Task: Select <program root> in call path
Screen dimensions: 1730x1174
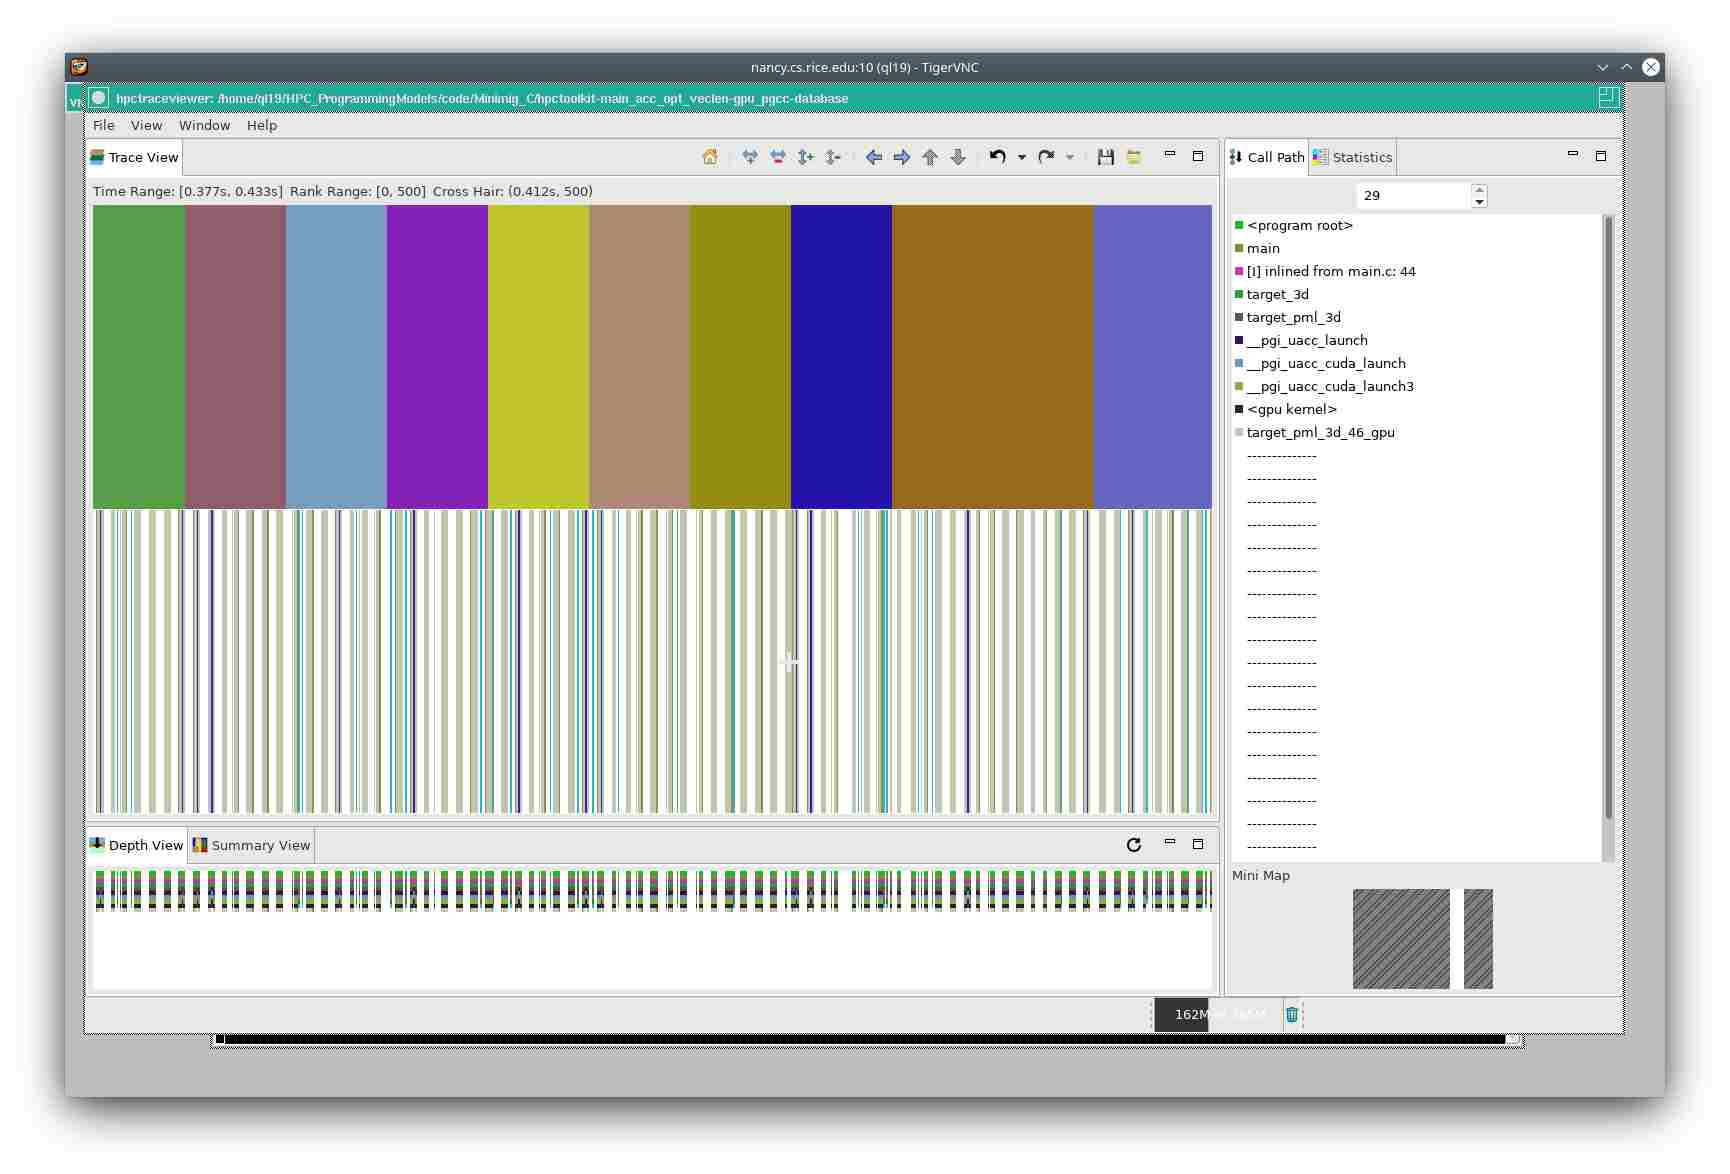Action: (x=1293, y=225)
